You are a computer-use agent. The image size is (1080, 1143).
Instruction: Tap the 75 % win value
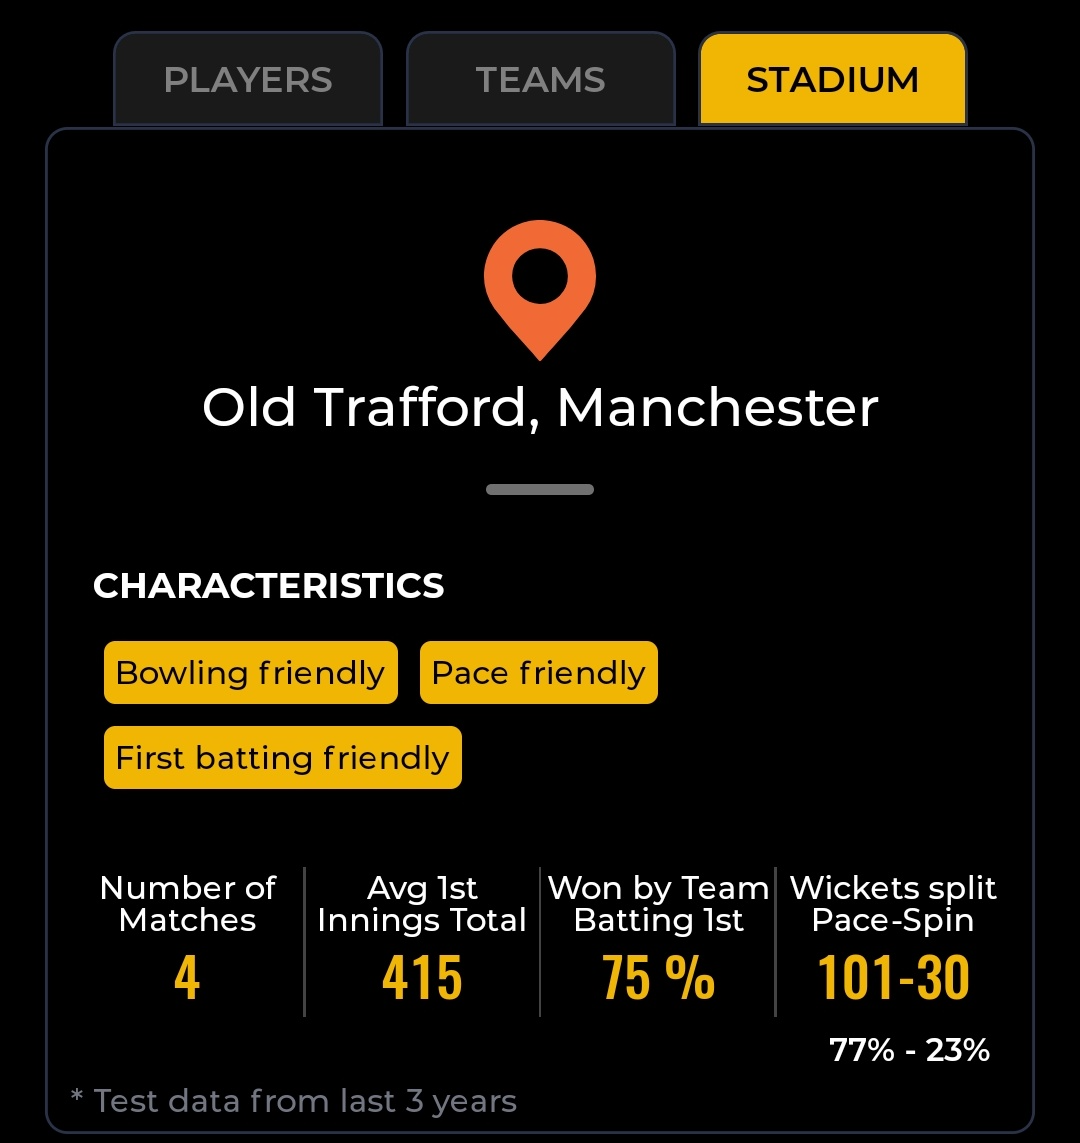tap(658, 978)
